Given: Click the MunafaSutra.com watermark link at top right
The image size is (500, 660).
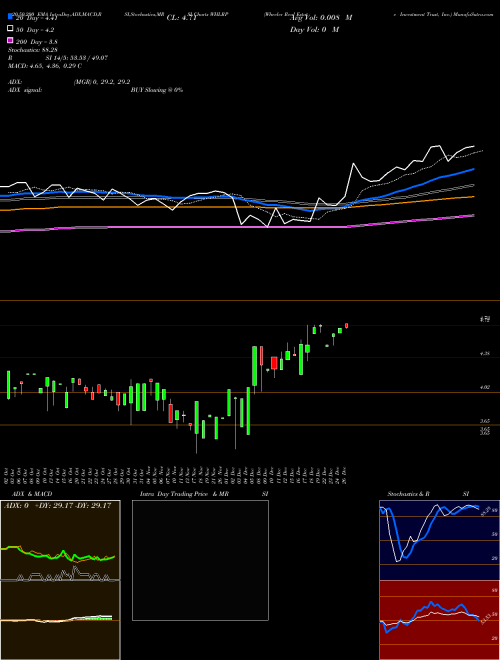Looking at the screenshot, I should [475, 14].
